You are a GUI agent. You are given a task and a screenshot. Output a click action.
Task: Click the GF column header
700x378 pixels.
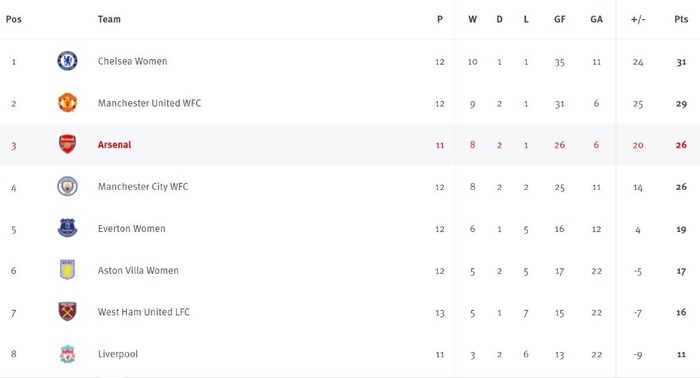[560, 19]
